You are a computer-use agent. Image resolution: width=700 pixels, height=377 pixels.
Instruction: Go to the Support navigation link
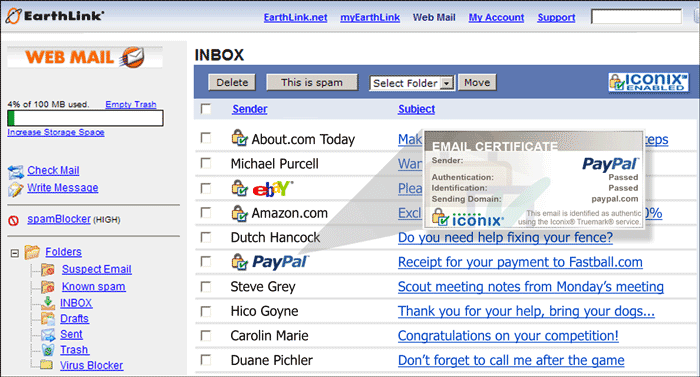pyautogui.click(x=556, y=17)
